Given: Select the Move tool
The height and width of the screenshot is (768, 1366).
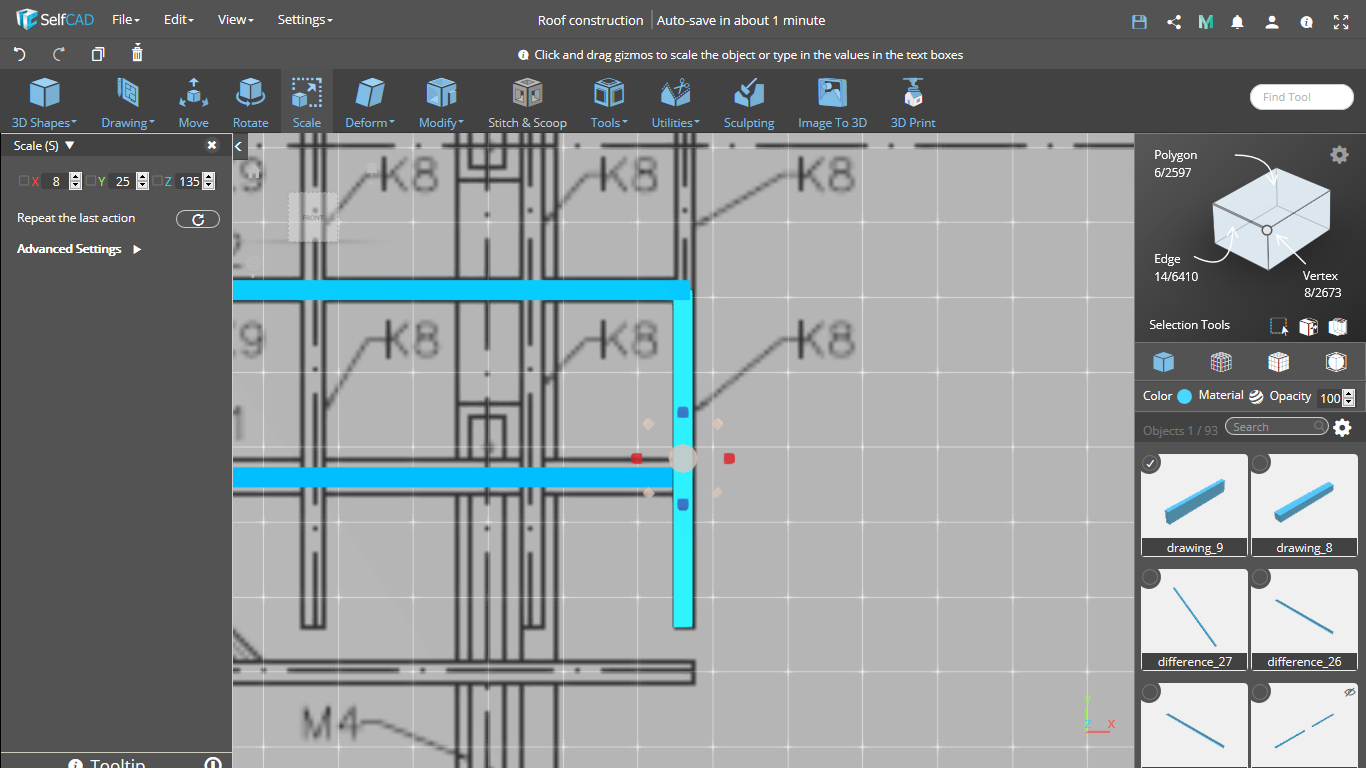Looking at the screenshot, I should (x=194, y=102).
